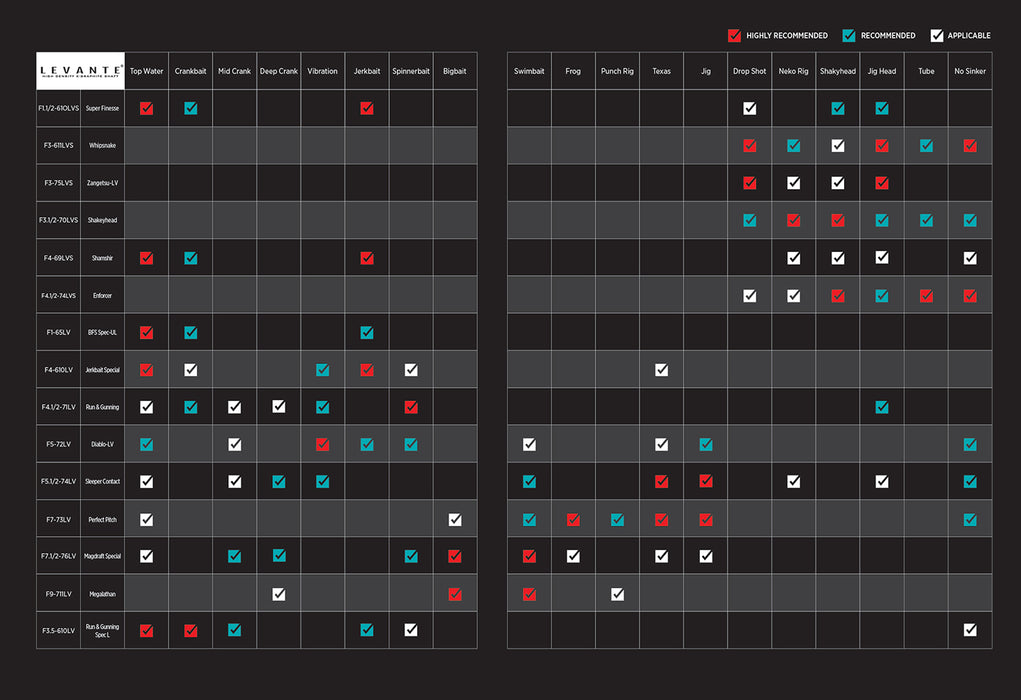Toggle Run & Gunning Spec L No Sinker checkbox
1021x700 pixels.
[x=970, y=630]
